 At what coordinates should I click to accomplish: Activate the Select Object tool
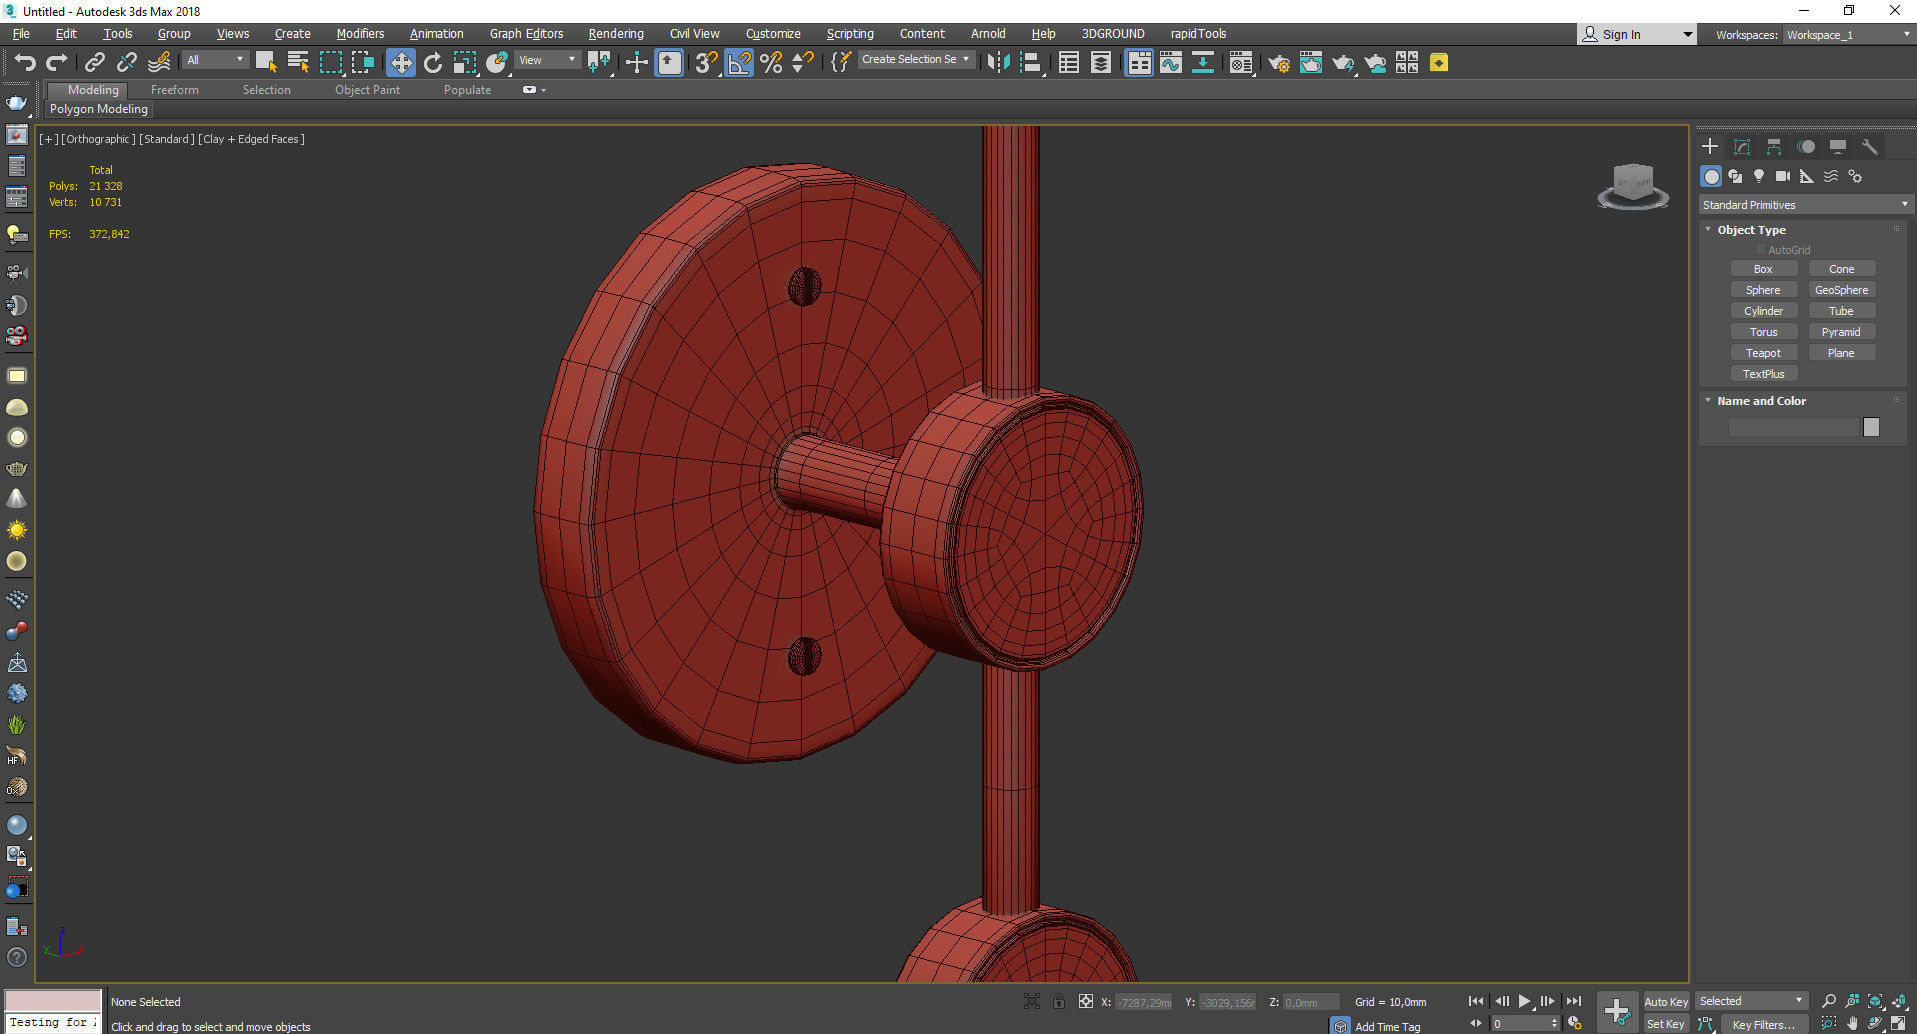pos(266,63)
